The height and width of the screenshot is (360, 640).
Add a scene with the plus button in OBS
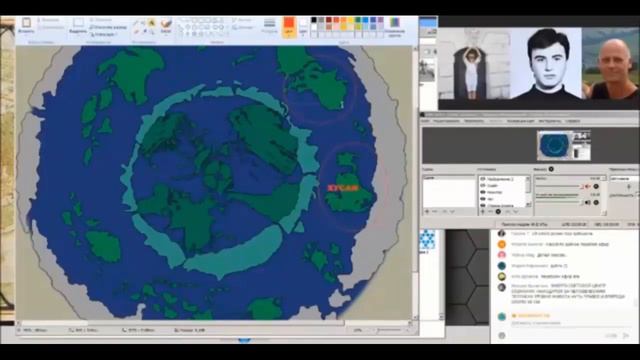[x=427, y=211]
